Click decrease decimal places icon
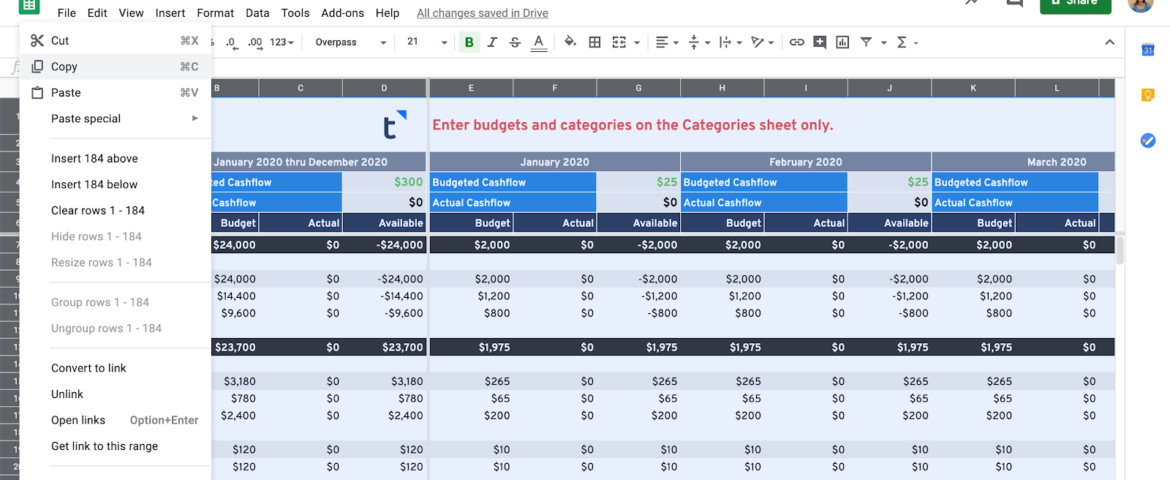1170x480 pixels. click(x=232, y=43)
